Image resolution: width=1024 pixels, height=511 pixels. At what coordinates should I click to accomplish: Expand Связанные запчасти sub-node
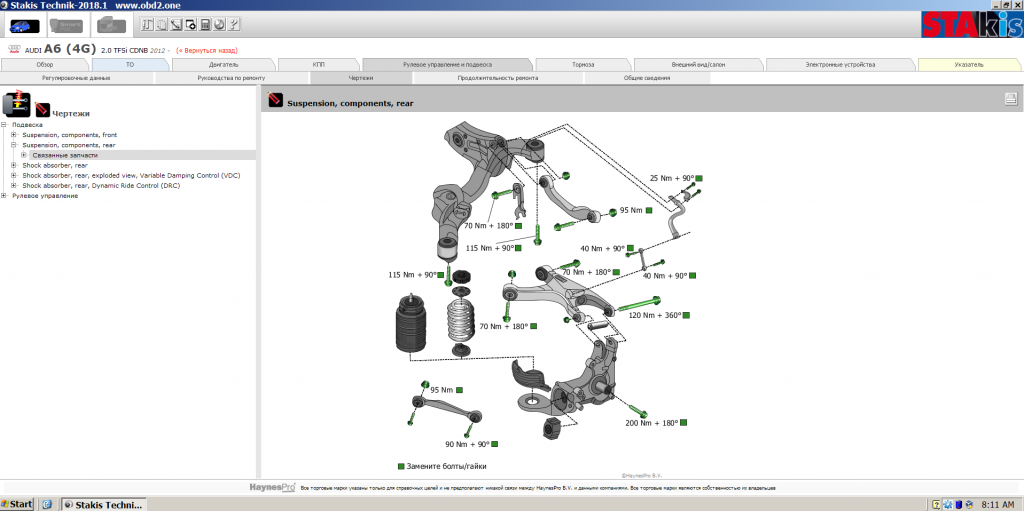coord(24,155)
